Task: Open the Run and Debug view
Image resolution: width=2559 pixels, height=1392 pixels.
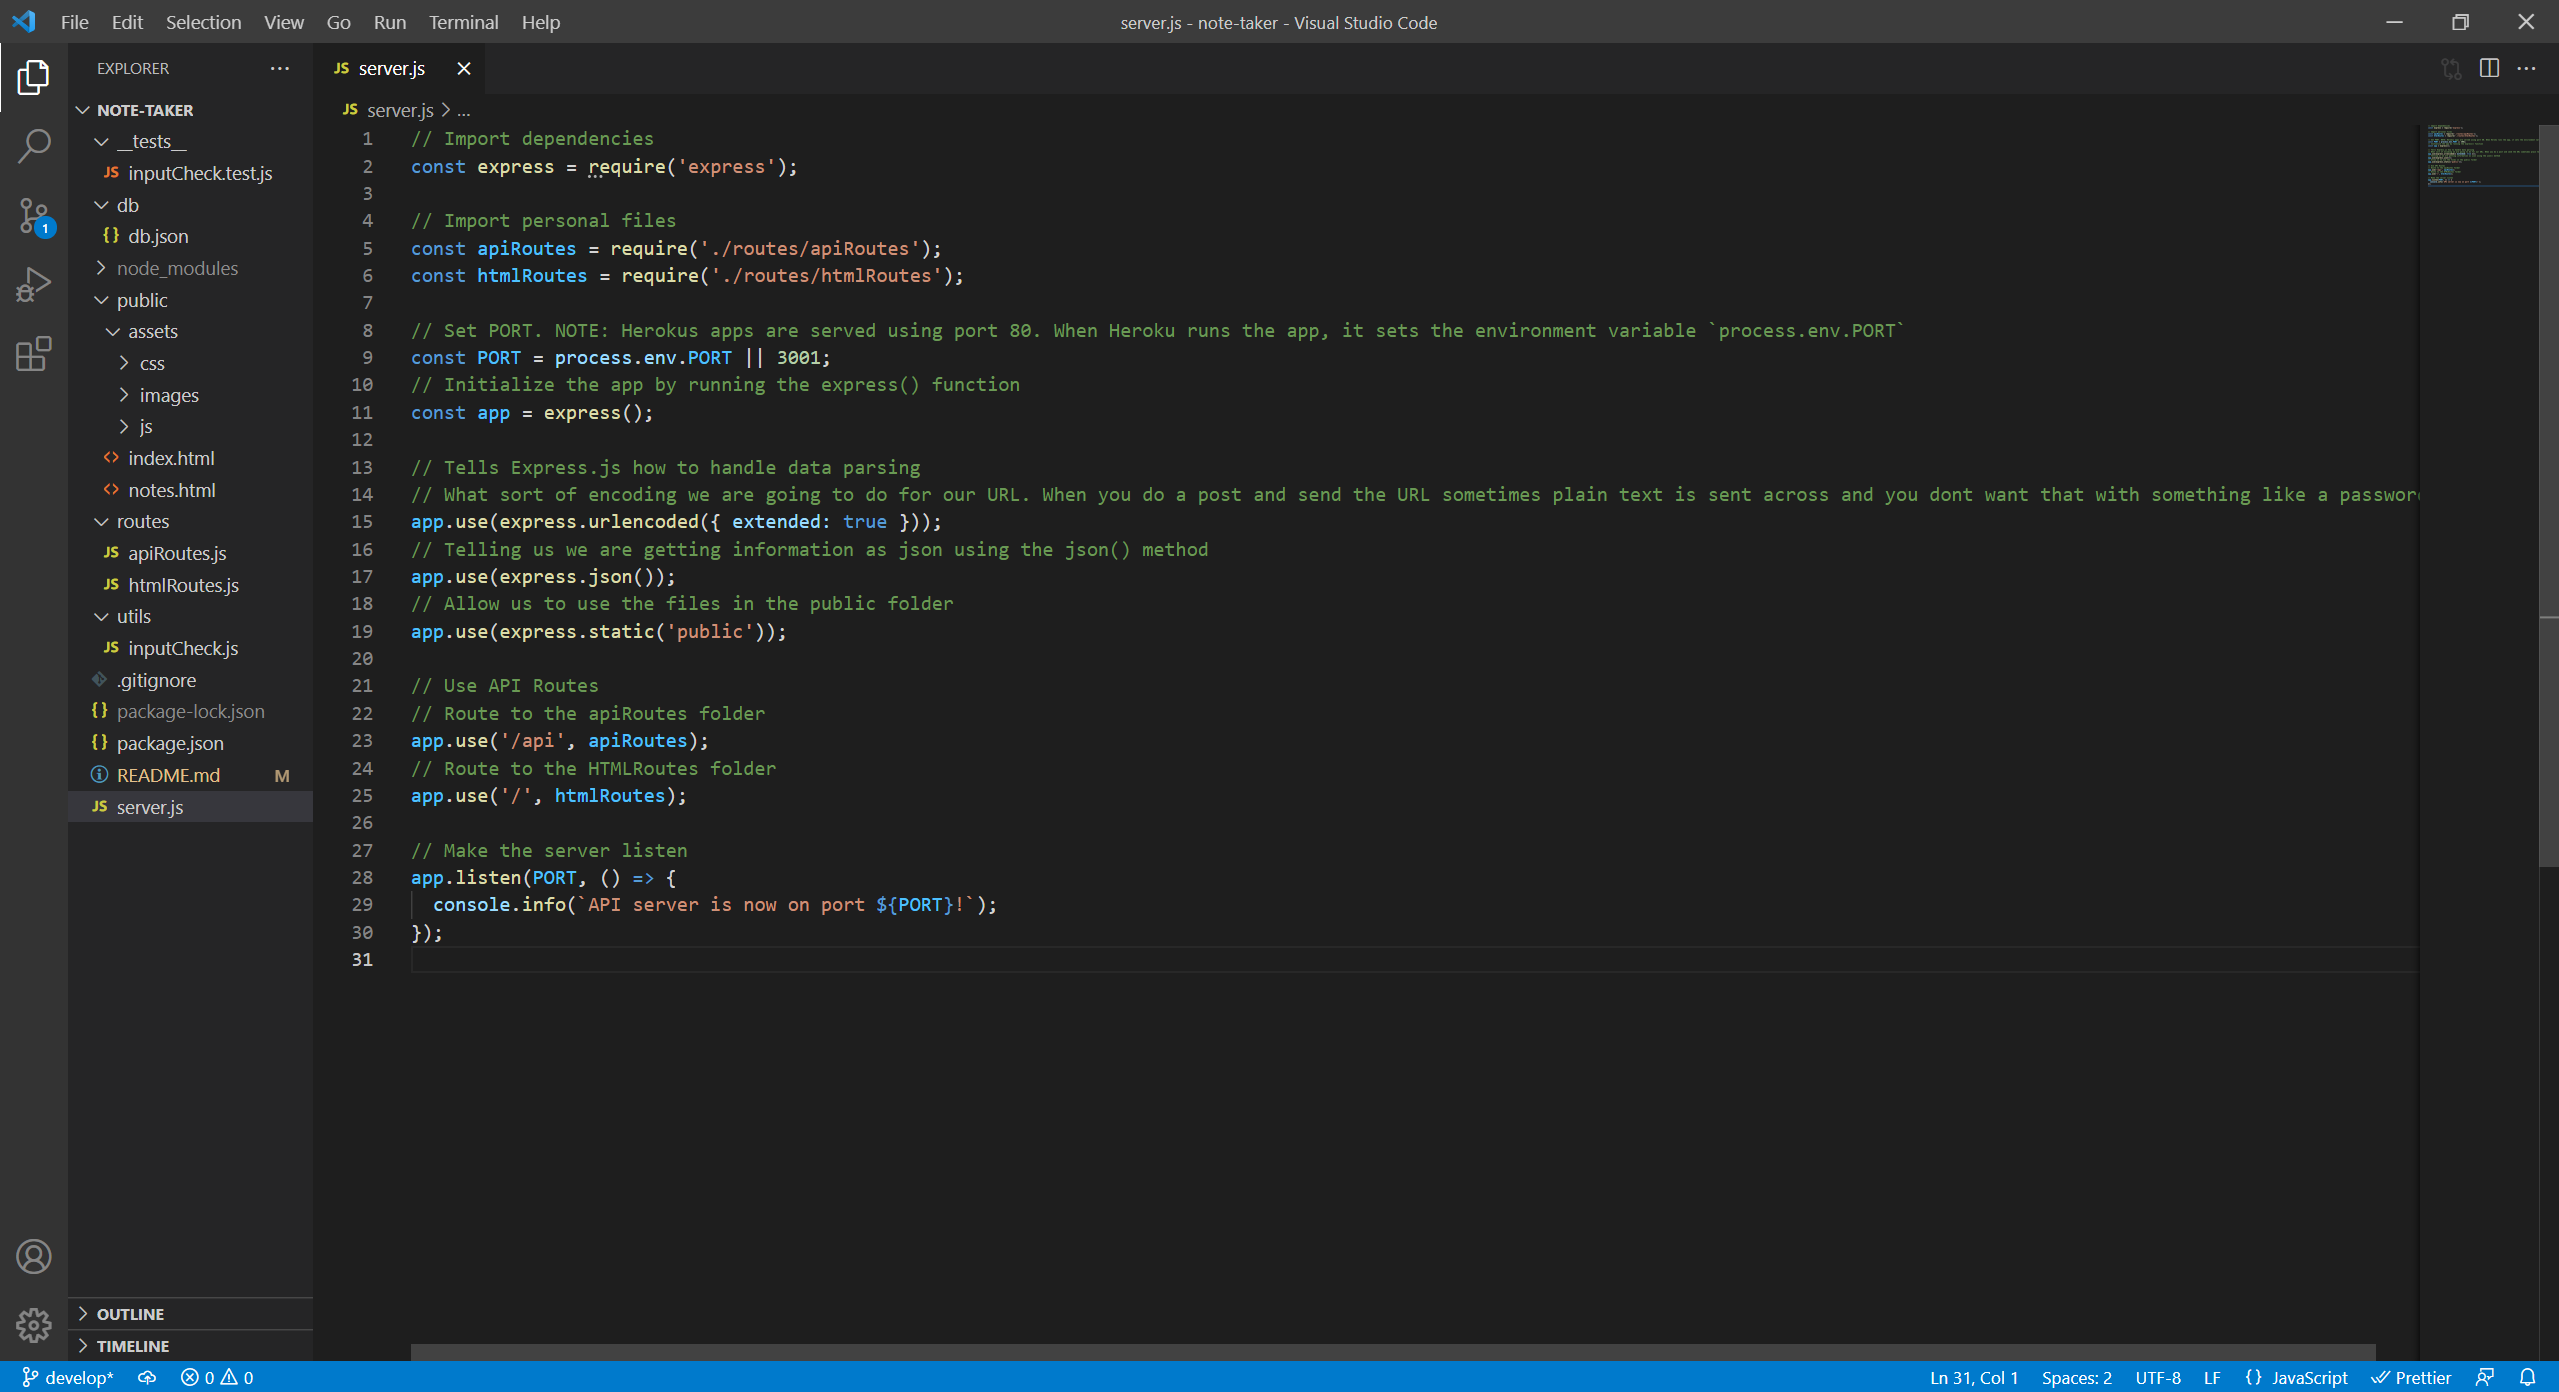Action: click(33, 284)
